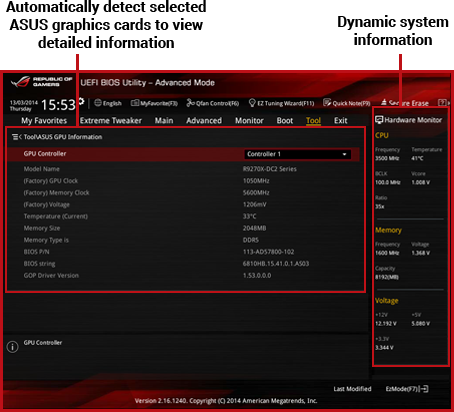The width and height of the screenshot is (454, 412).
Task: Select the GPU Controller row label
Action: 45,154
